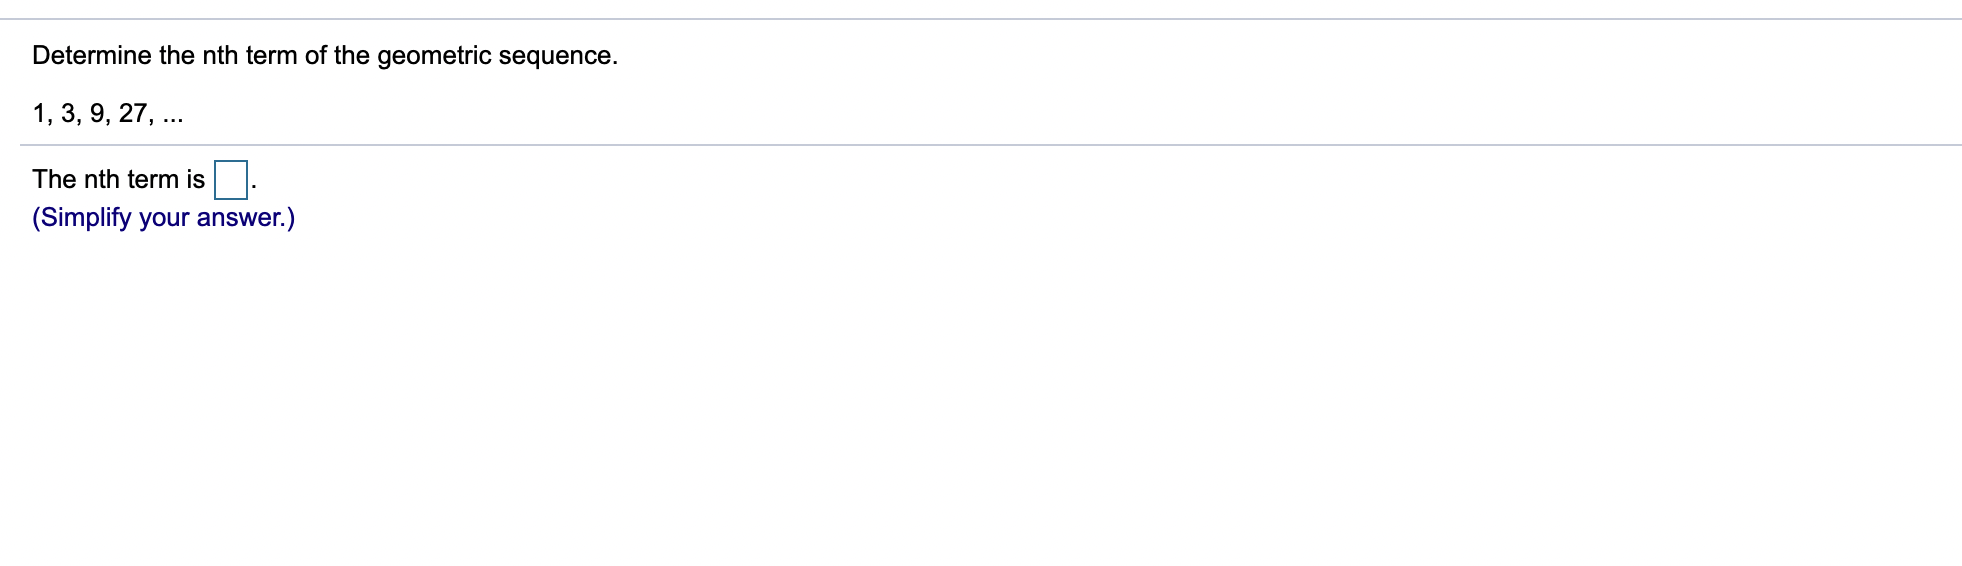Click "nth" in the top question sentence
Screen dimensions: 1962x566
click(x=220, y=56)
